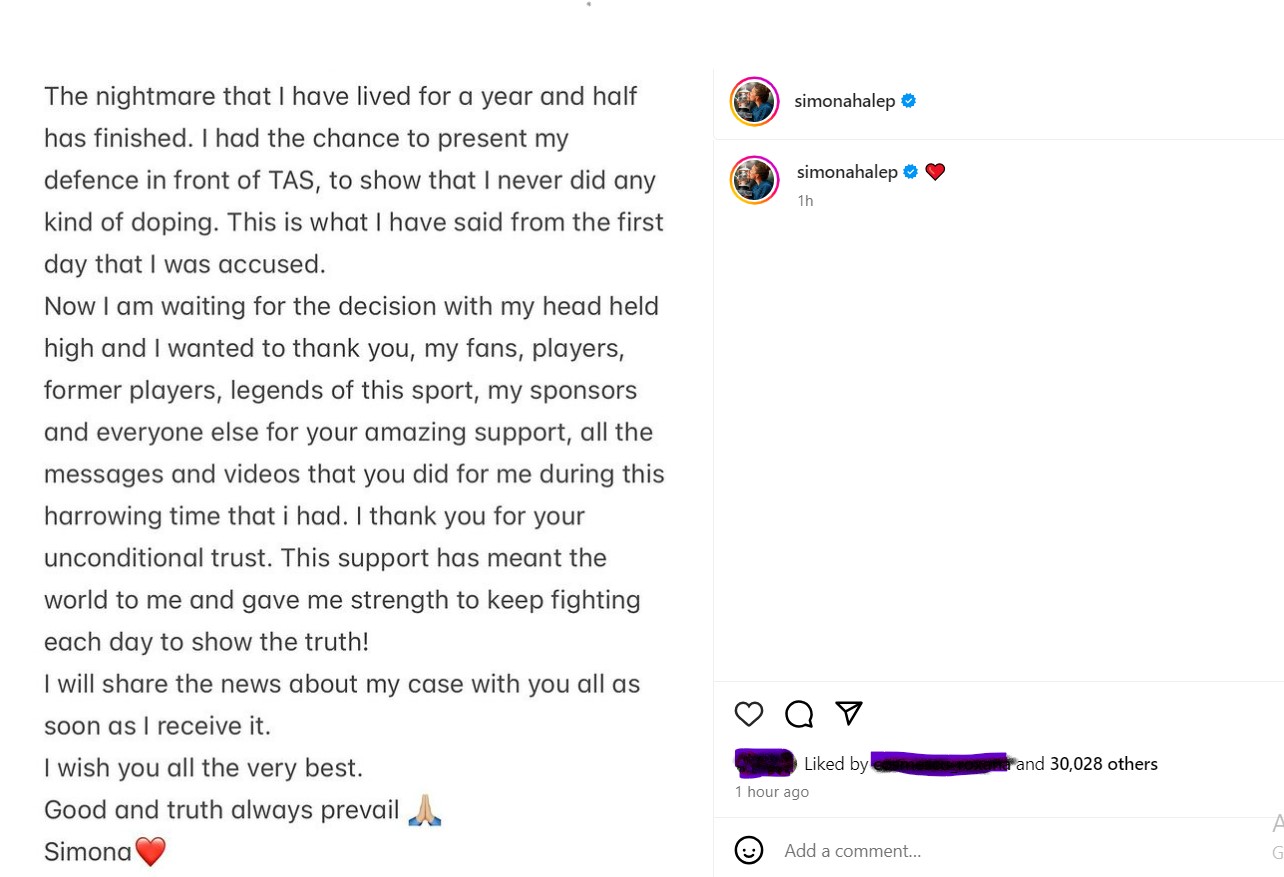1284x877 pixels.
Task: Open comments via the speech bubble icon
Action: coord(798,713)
